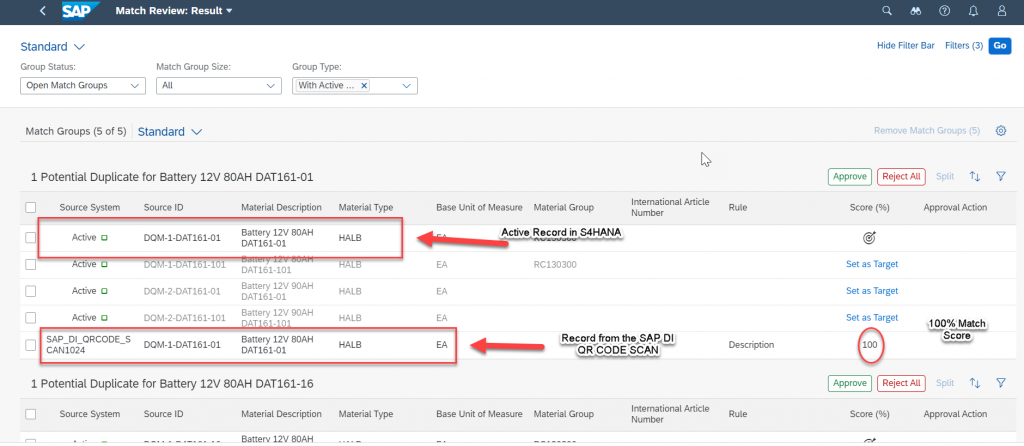The width and height of the screenshot is (1024, 446).
Task: Click Approval Action header in first table
Action: (x=955, y=208)
